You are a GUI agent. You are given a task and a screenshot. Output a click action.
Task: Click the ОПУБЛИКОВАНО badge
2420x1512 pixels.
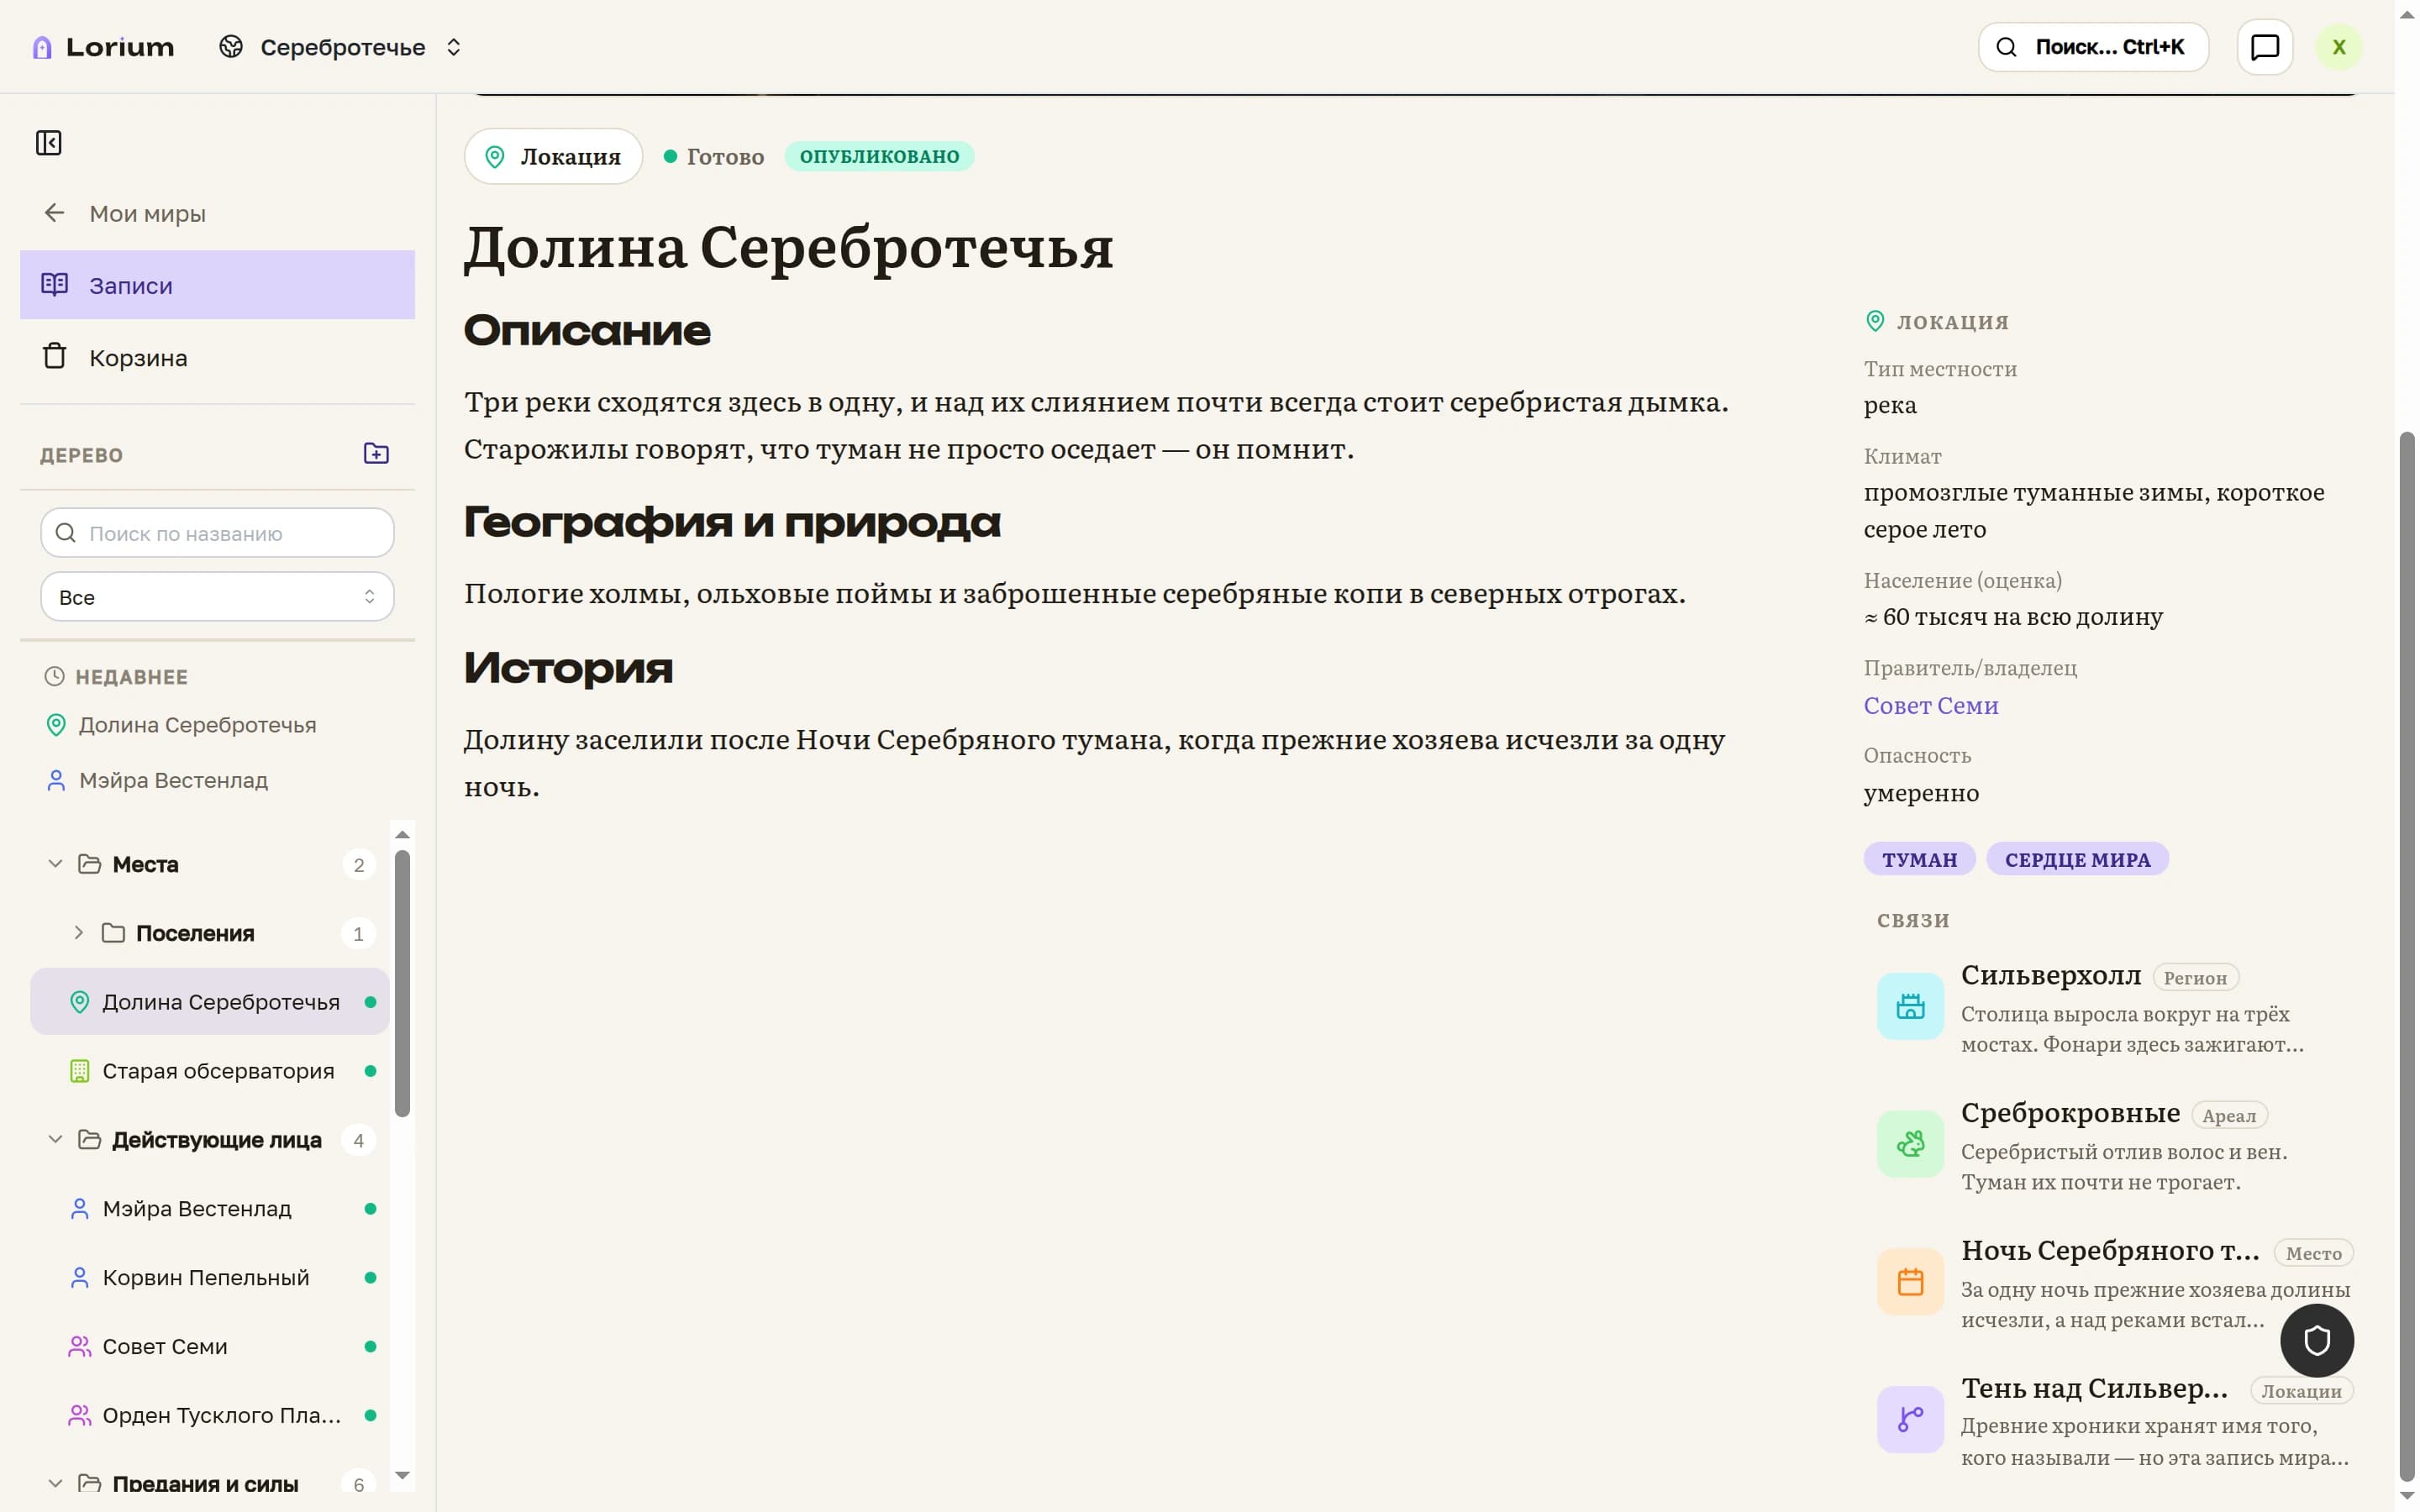879,156
